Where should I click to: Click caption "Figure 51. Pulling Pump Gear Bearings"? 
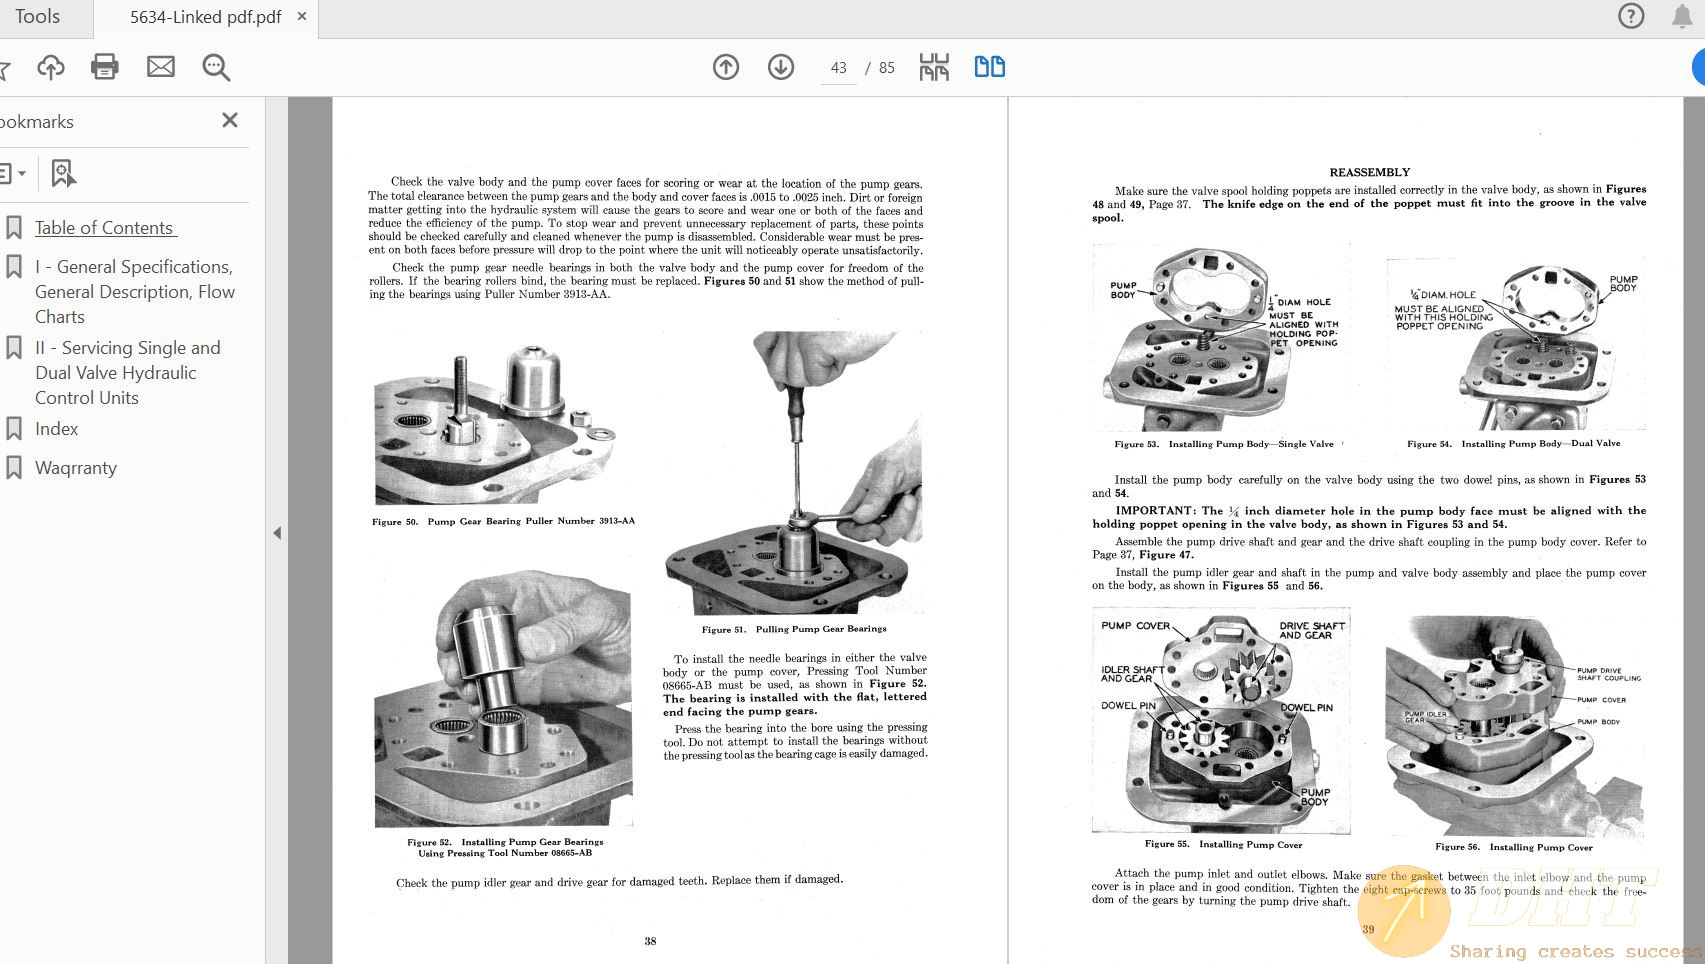point(794,629)
